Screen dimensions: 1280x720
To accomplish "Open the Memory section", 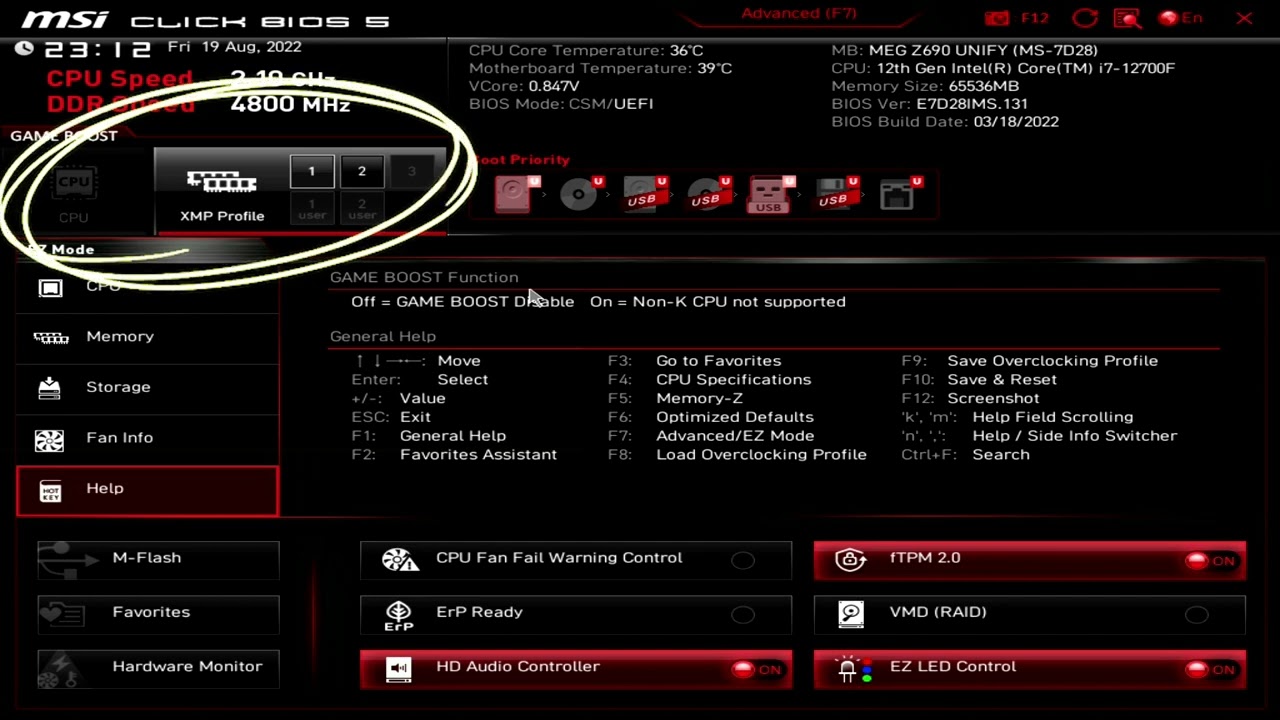I will [148, 337].
